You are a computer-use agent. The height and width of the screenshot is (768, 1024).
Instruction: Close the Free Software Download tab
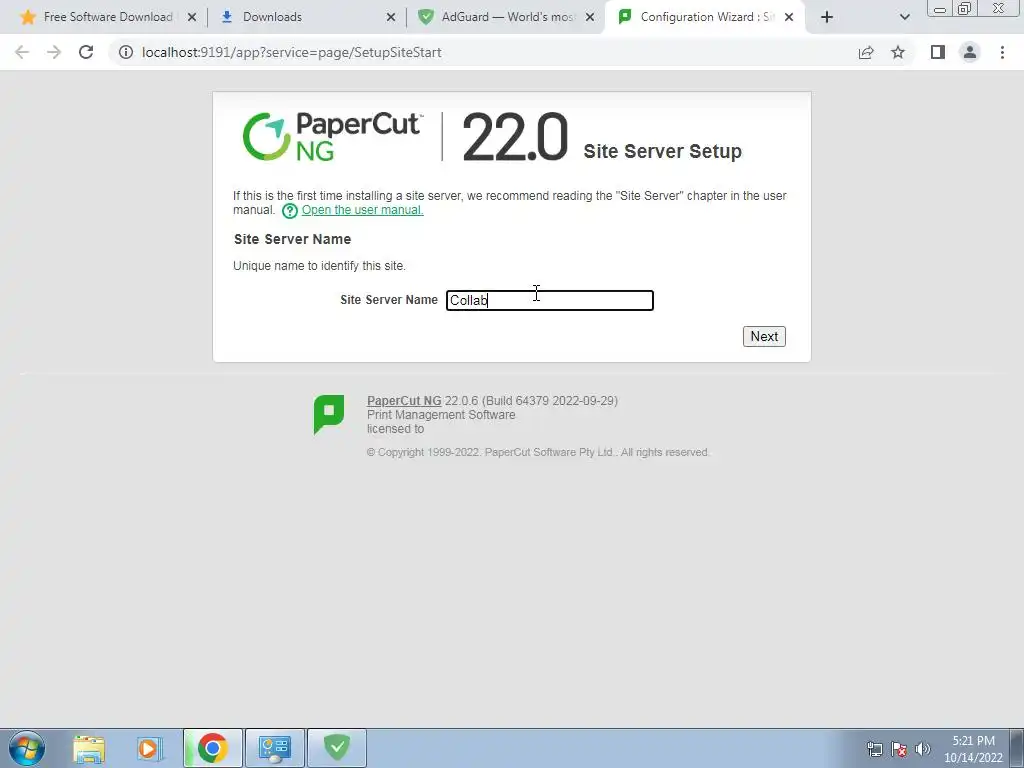click(192, 18)
